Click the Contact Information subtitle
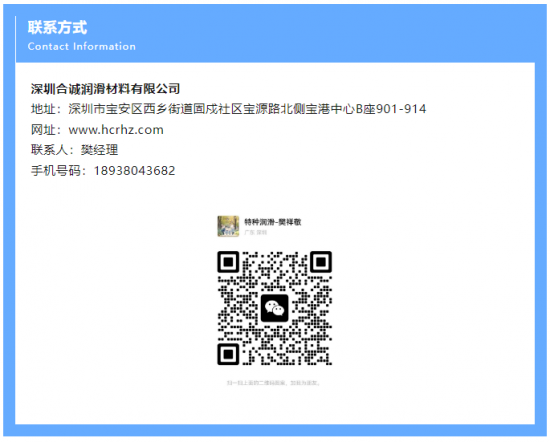The height and width of the screenshot is (442, 550). 82,46
